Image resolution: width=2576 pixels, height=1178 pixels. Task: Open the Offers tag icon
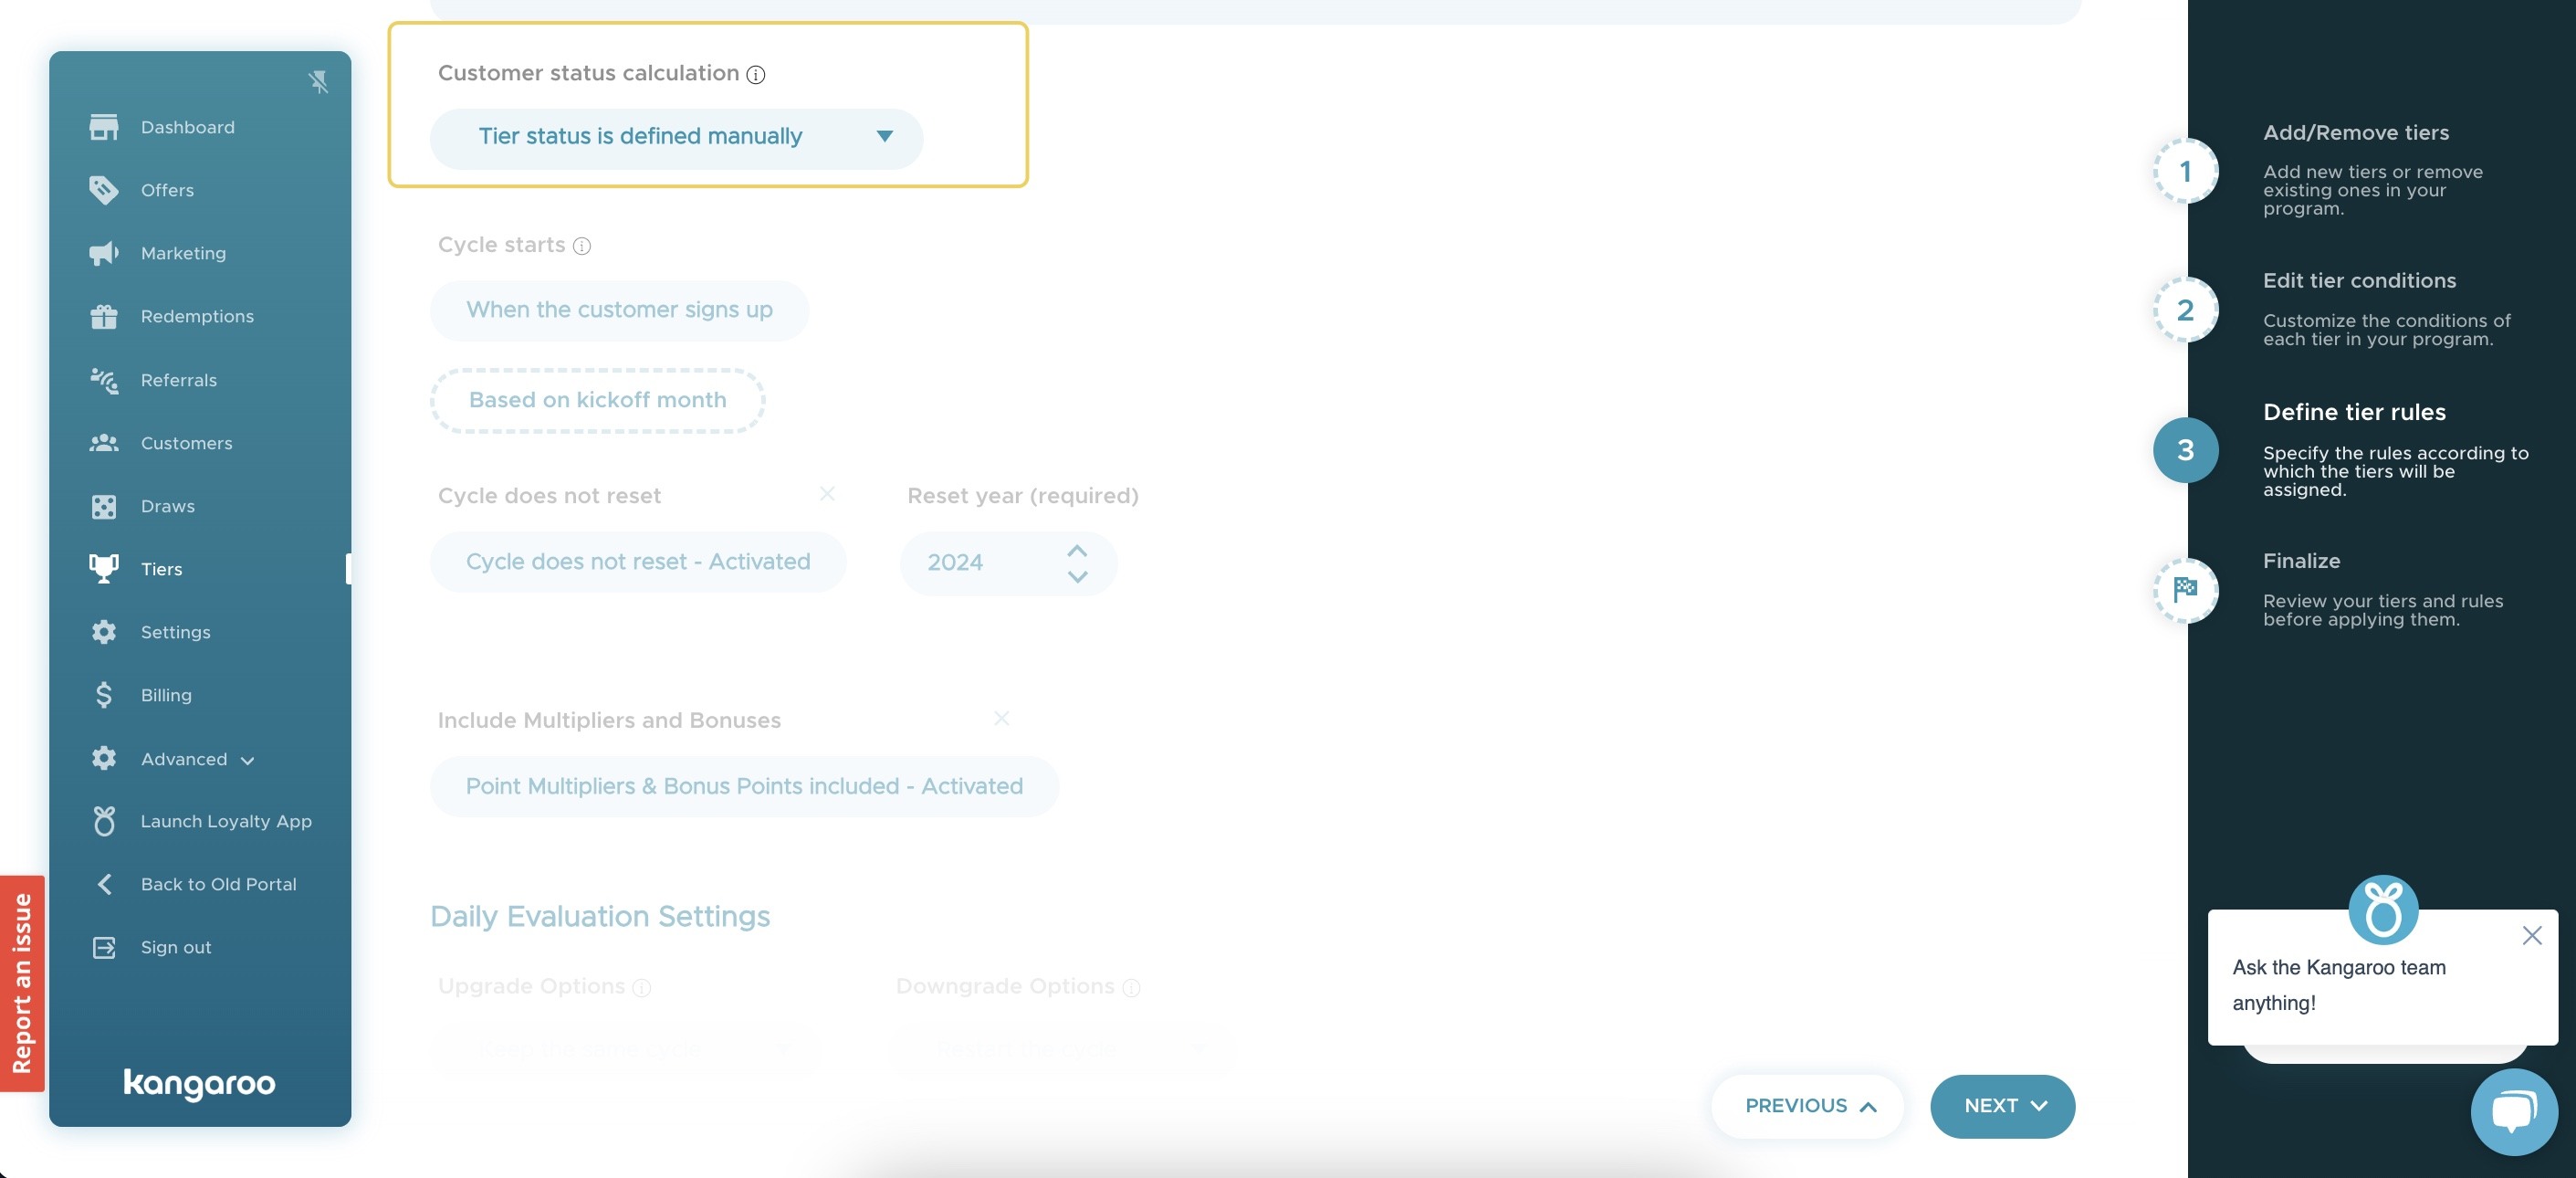103,190
